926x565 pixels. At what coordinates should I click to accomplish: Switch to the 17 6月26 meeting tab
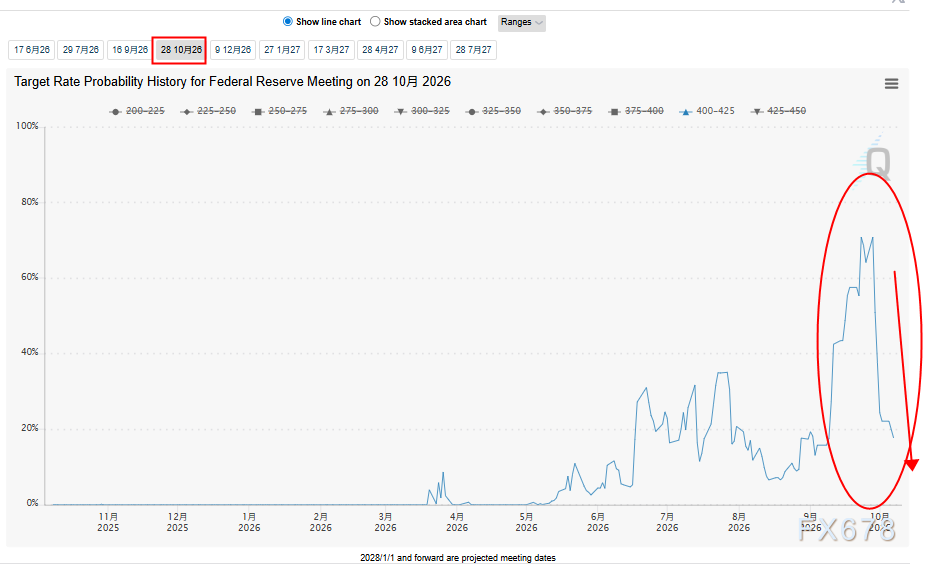(x=32, y=50)
